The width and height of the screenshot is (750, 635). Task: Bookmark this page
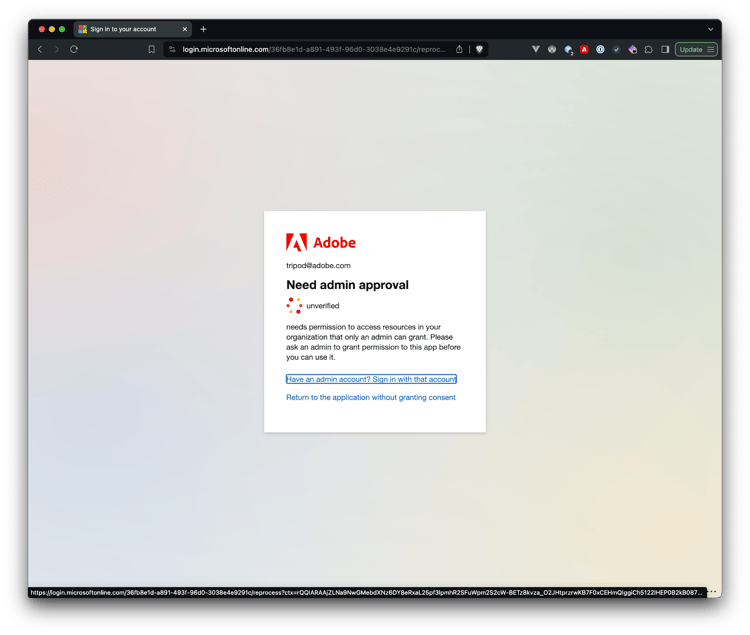pyautogui.click(x=152, y=49)
